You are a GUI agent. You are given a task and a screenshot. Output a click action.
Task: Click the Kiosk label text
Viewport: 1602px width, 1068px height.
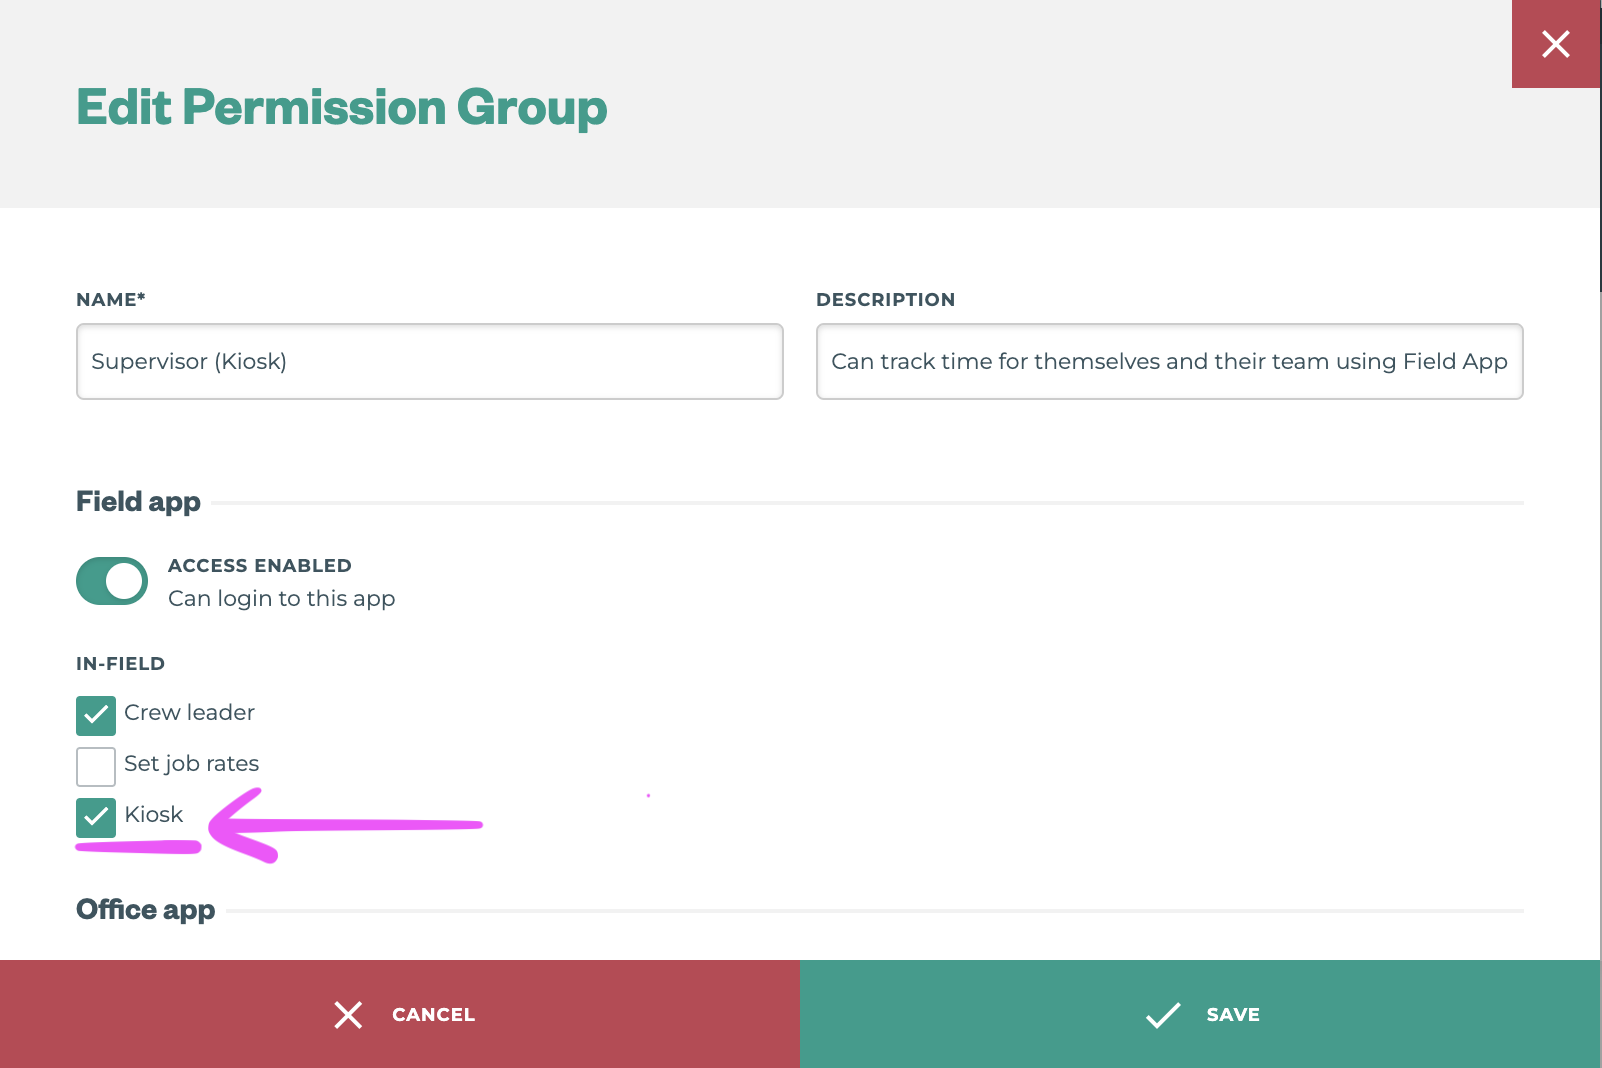pyautogui.click(x=154, y=814)
